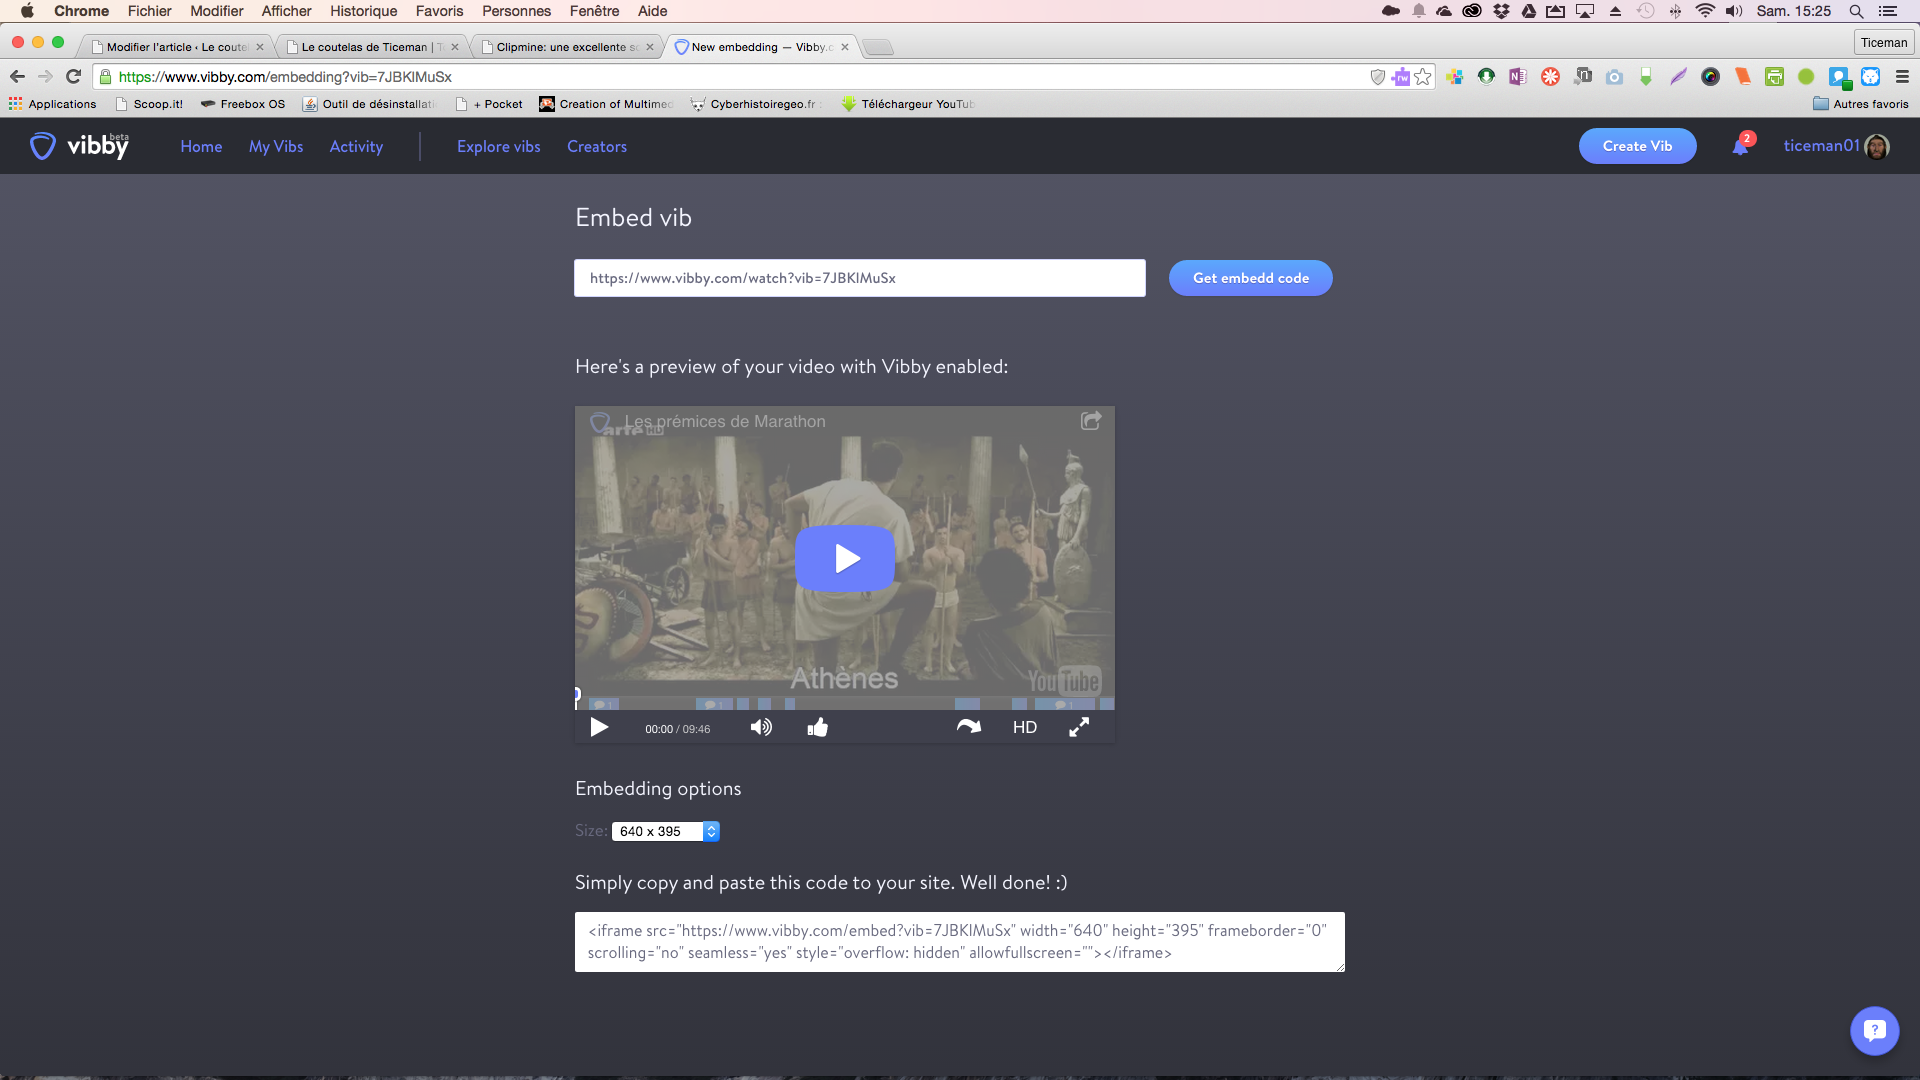Open the Historique menu in menu bar
Image resolution: width=1920 pixels, height=1080 pixels.
[363, 11]
